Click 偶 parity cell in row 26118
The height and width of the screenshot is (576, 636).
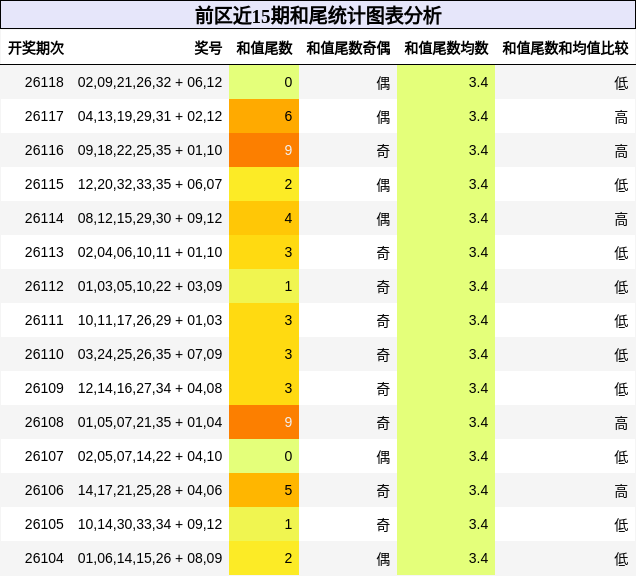[x=348, y=82]
